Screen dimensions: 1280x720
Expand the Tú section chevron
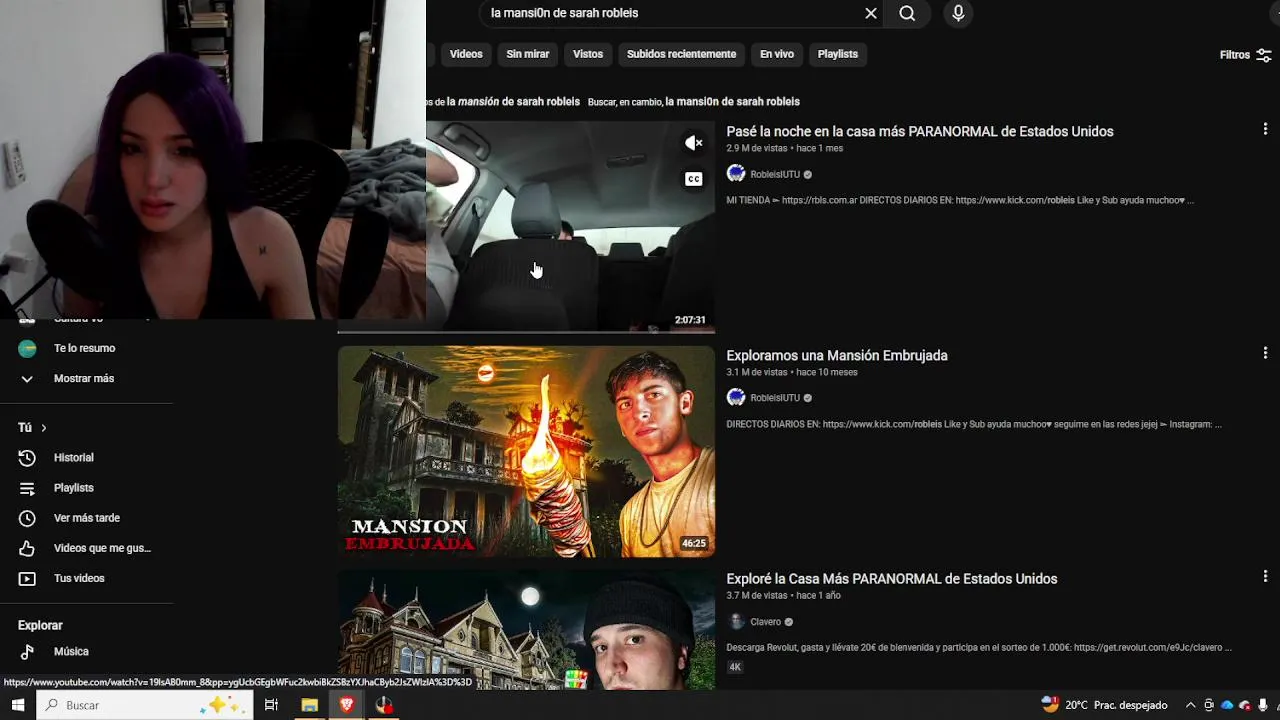pos(43,427)
